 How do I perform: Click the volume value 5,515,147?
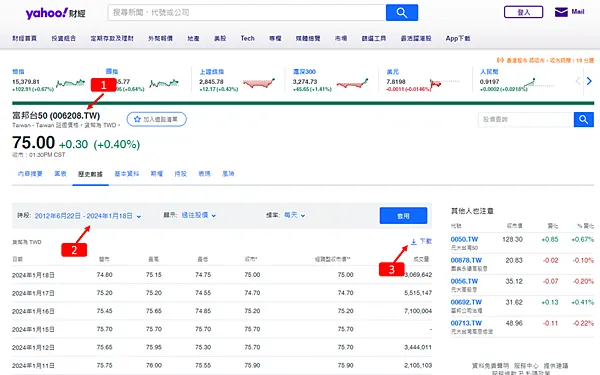(418, 293)
